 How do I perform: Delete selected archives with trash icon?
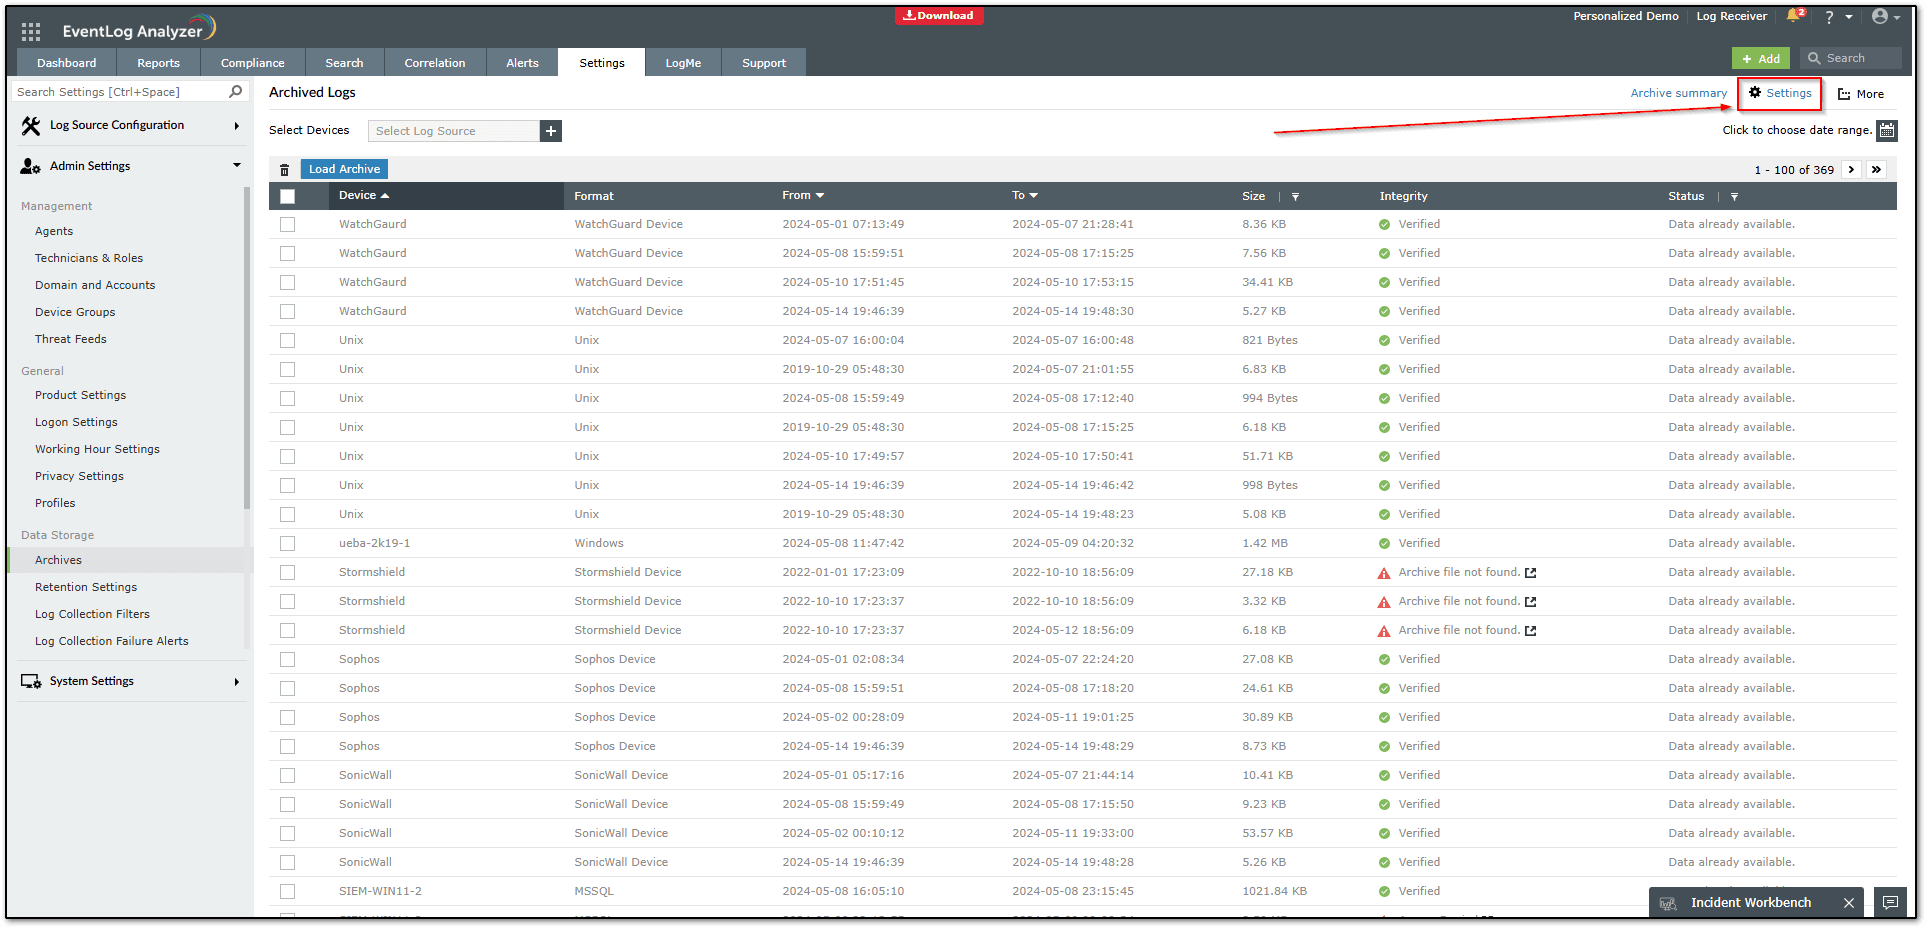coord(284,170)
